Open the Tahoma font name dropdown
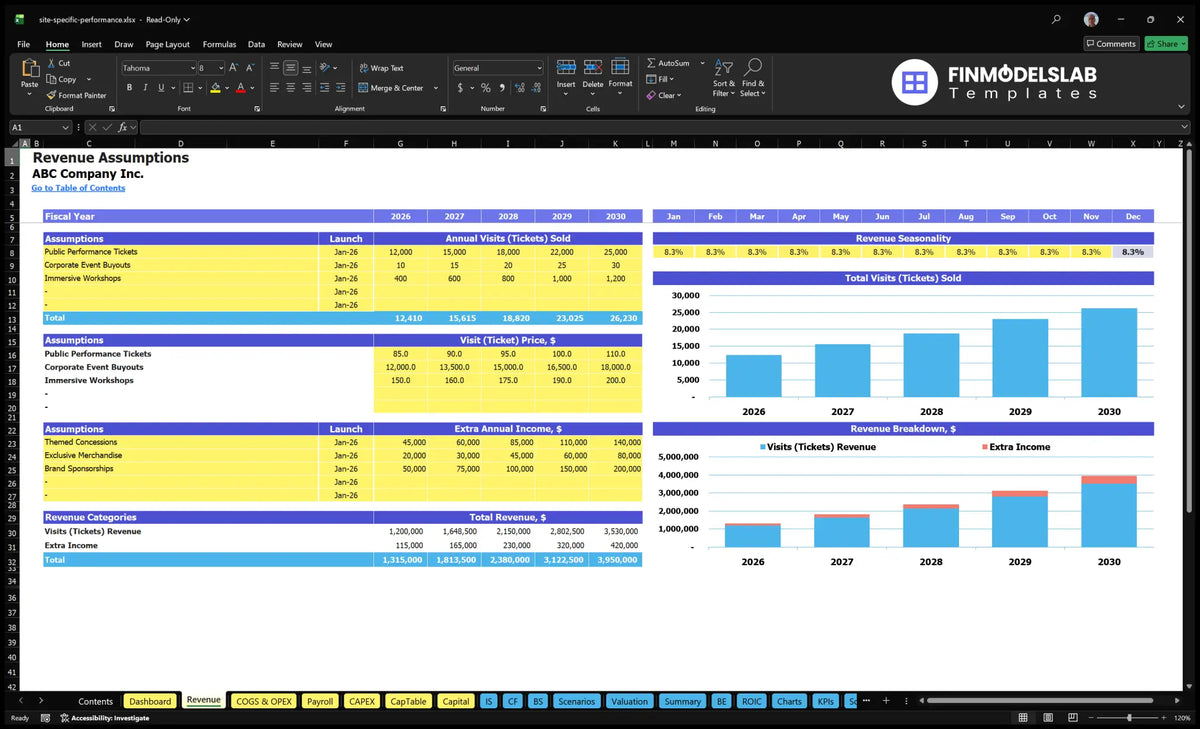 191,68
